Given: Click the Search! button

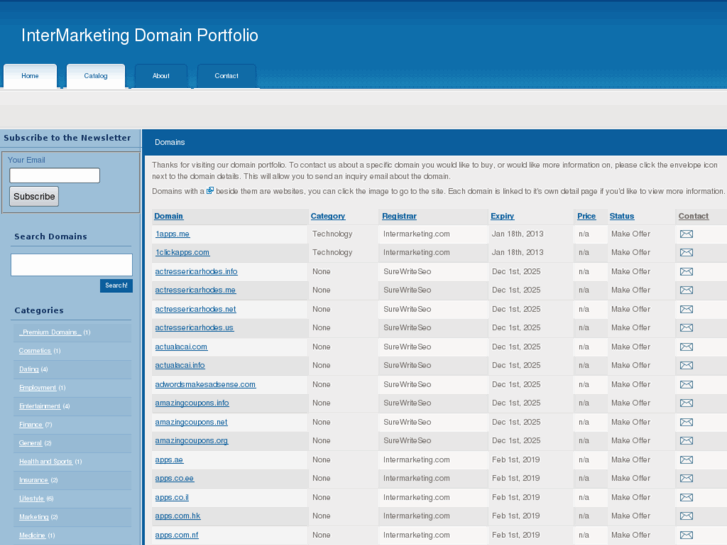Looking at the screenshot, I should pos(116,285).
